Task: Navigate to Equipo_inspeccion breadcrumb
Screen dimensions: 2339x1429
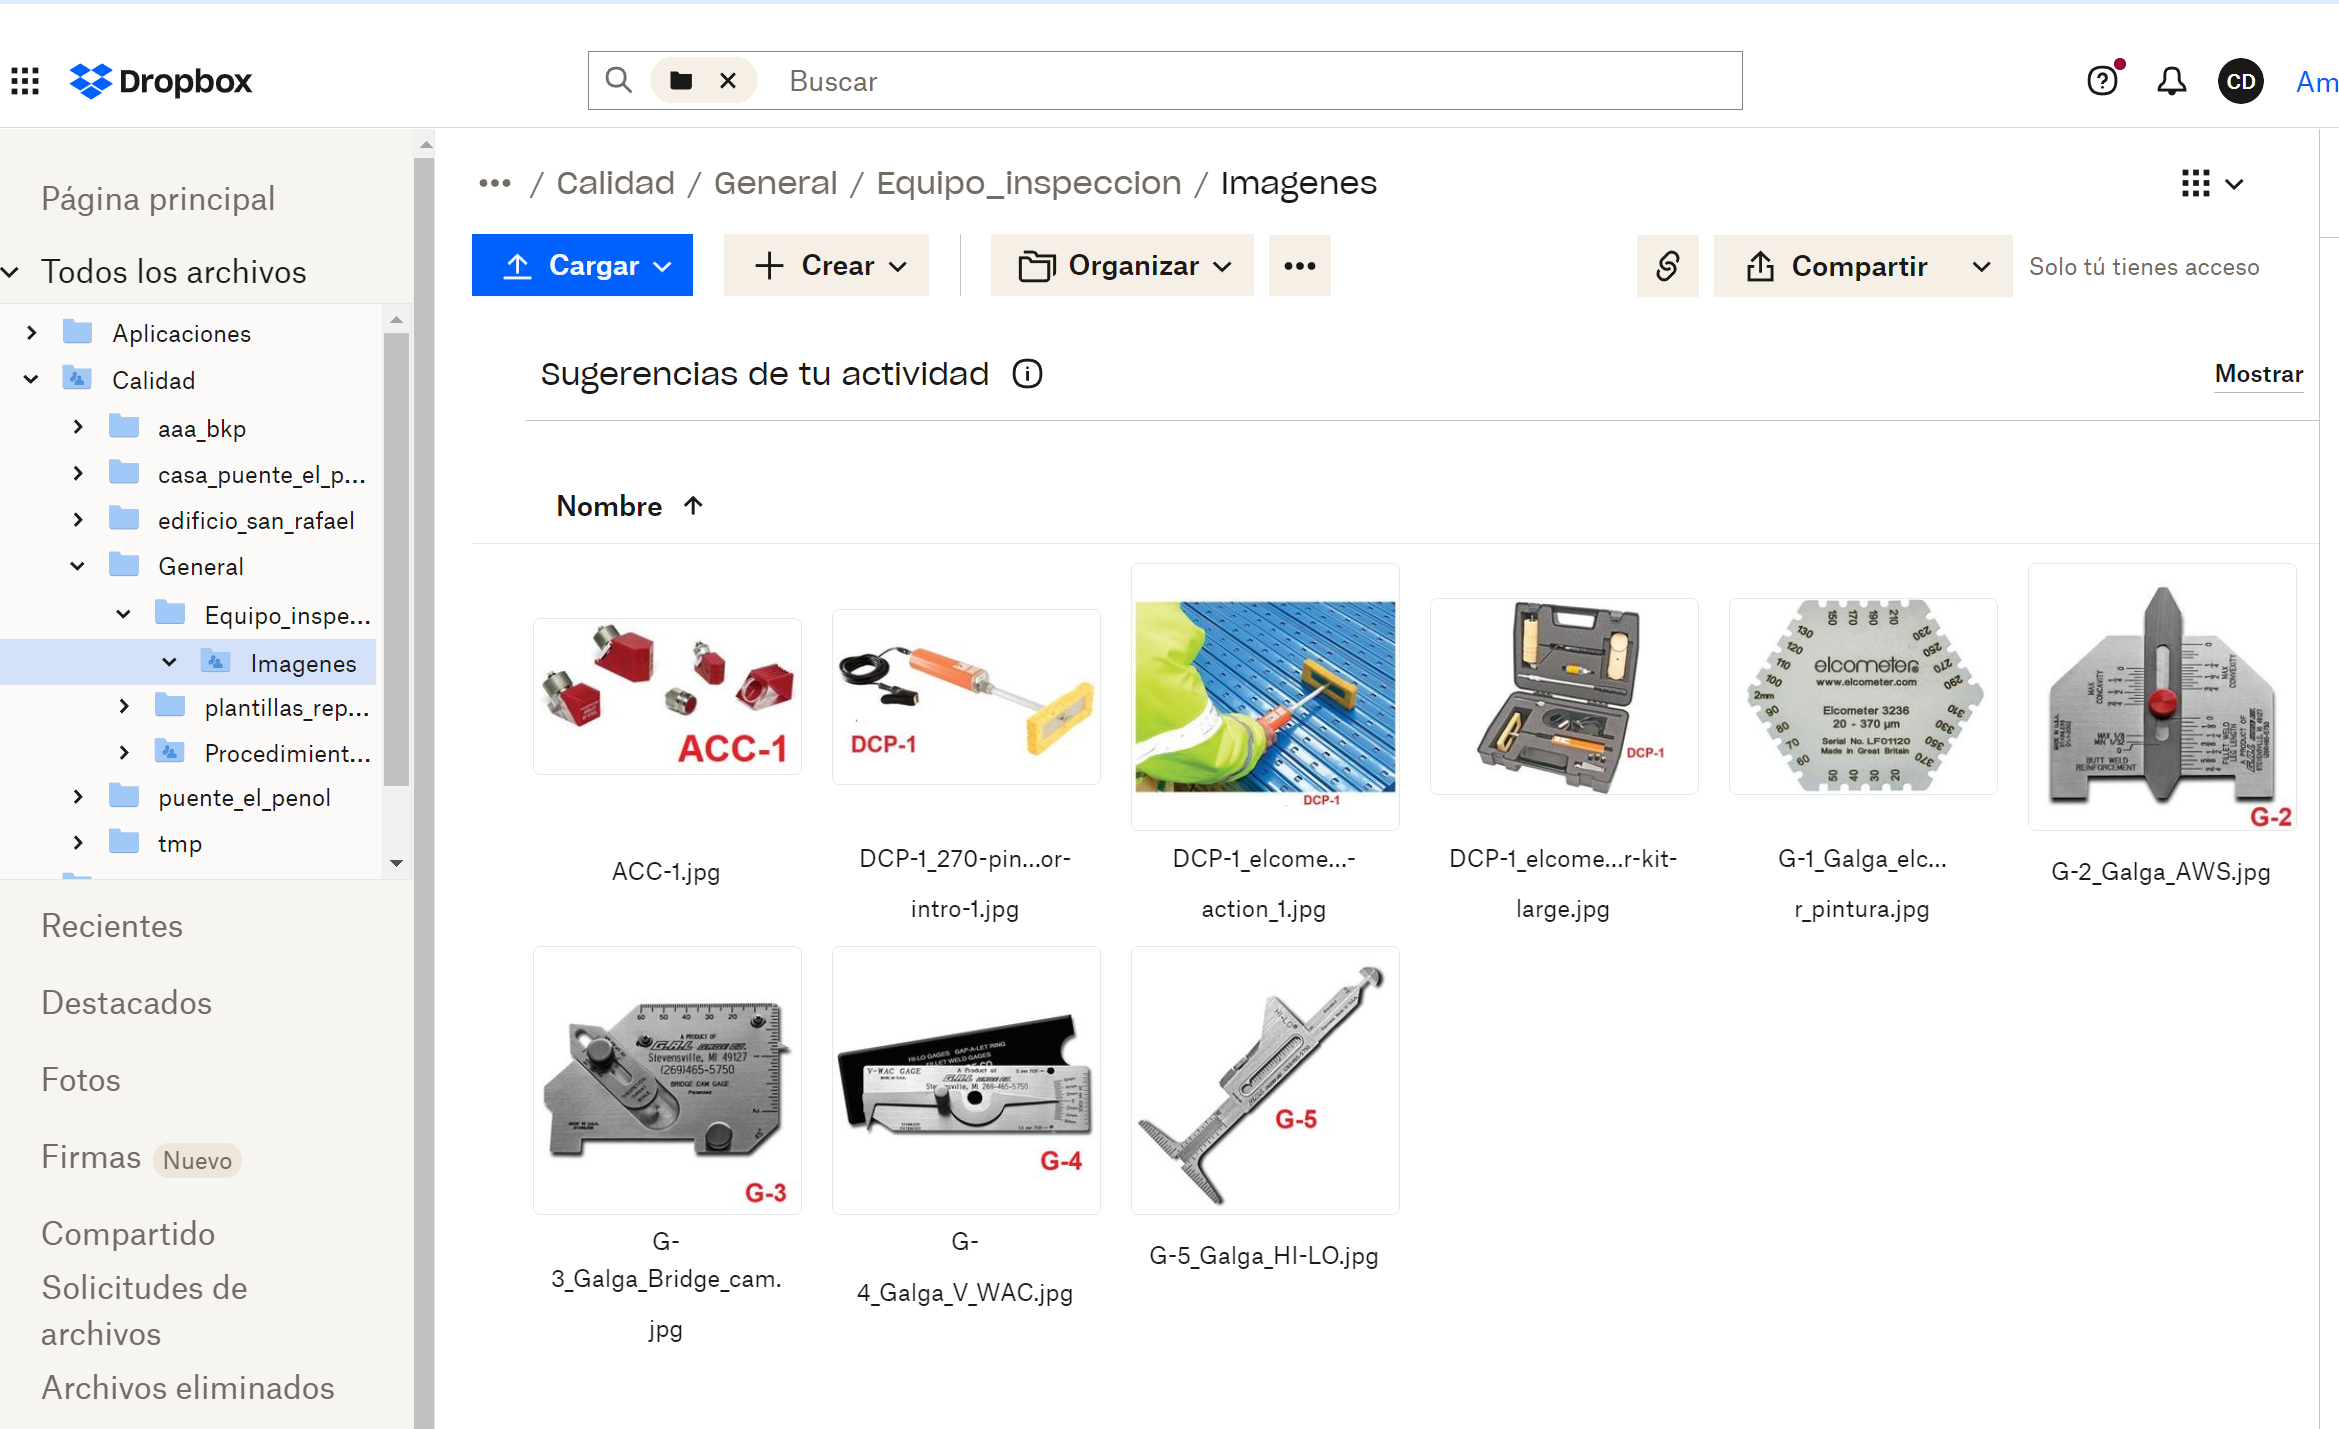Action: coord(1028,184)
